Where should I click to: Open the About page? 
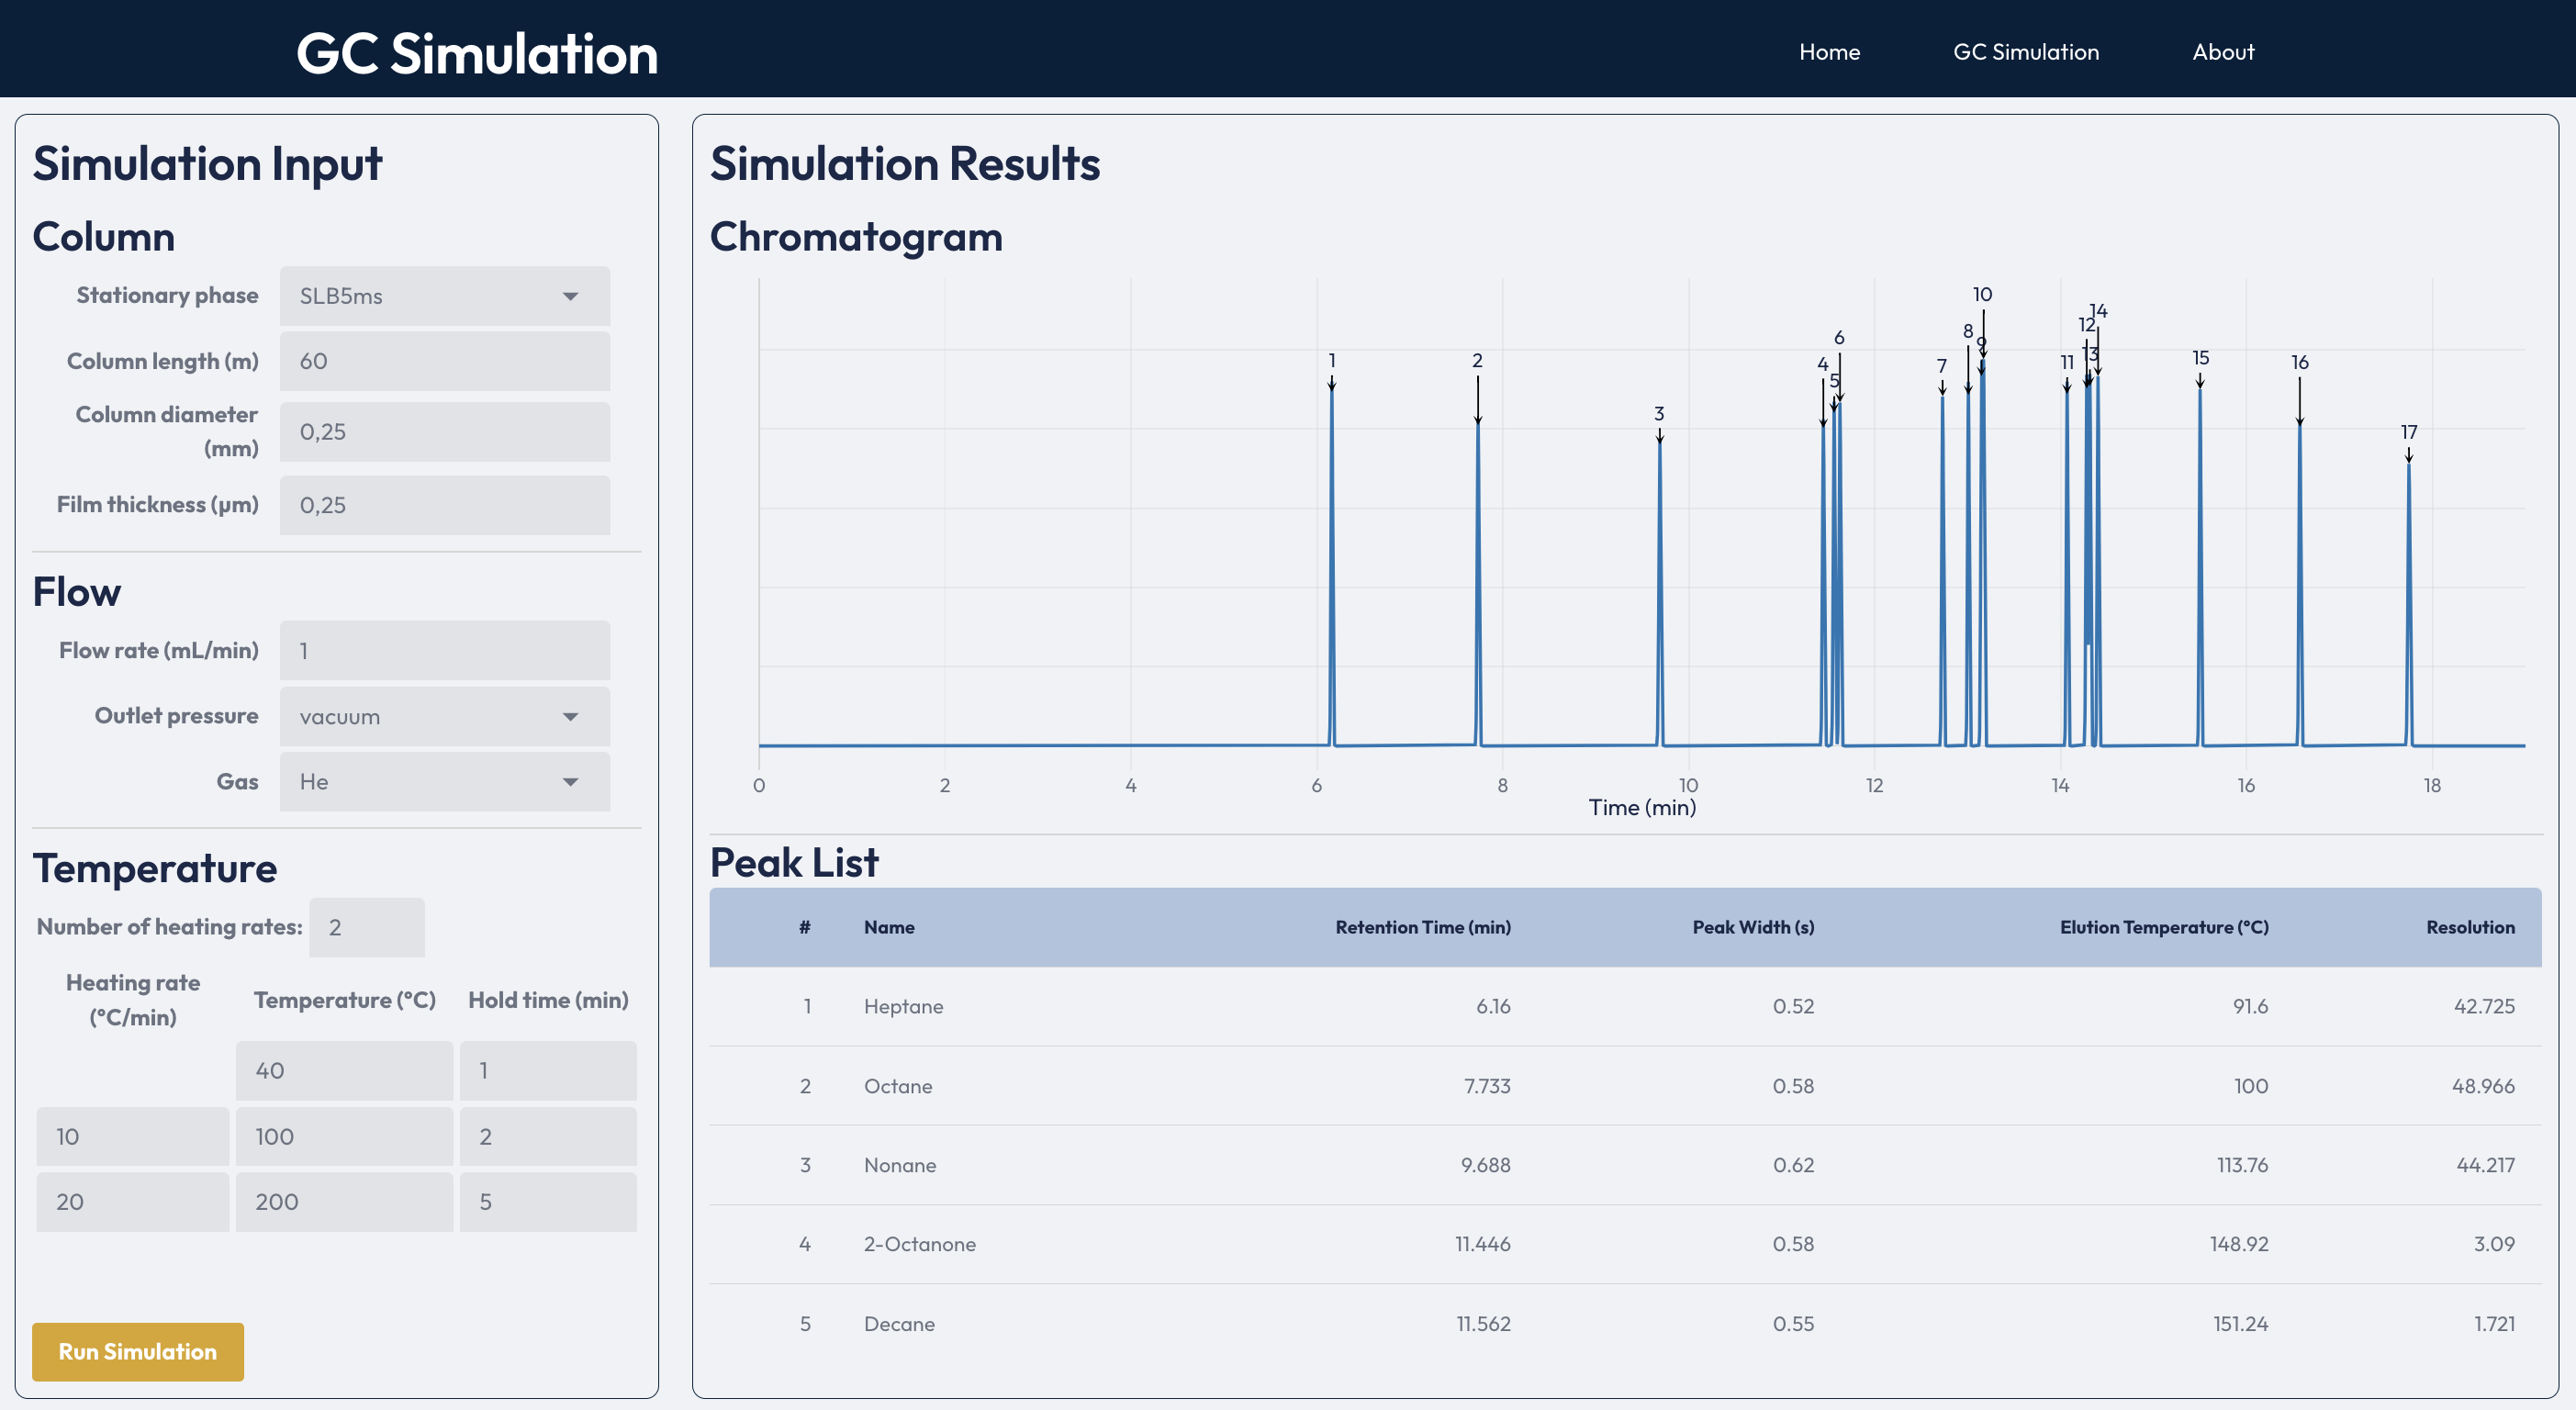(x=2222, y=51)
